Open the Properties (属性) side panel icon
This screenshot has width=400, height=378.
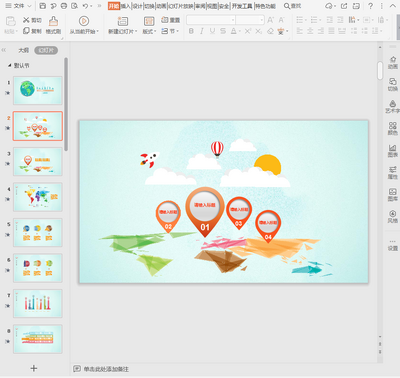click(393, 172)
